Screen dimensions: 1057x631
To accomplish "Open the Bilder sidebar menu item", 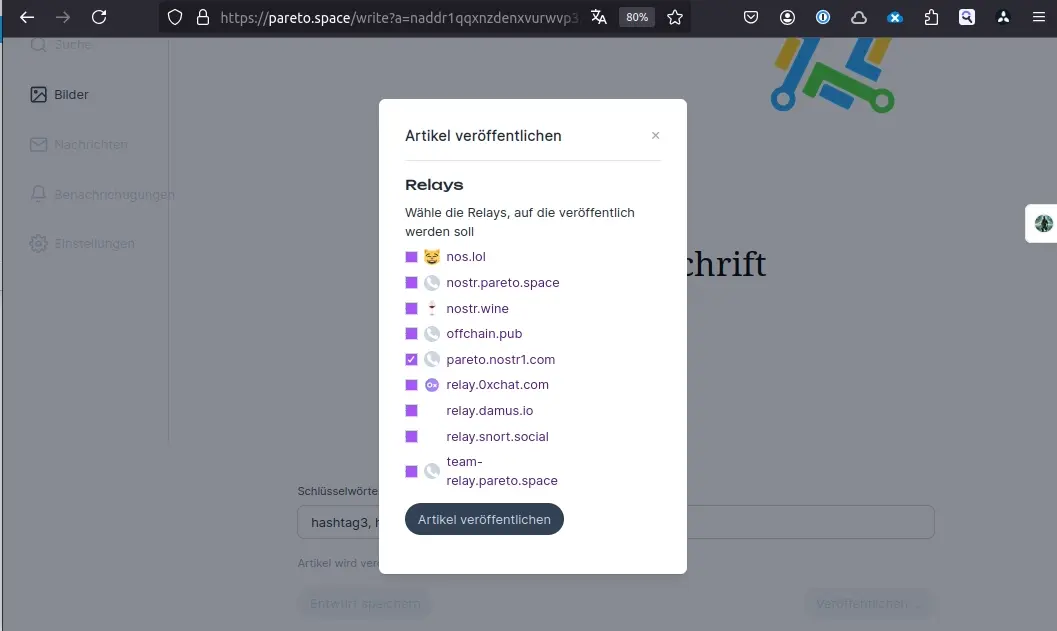I will coord(59,94).
